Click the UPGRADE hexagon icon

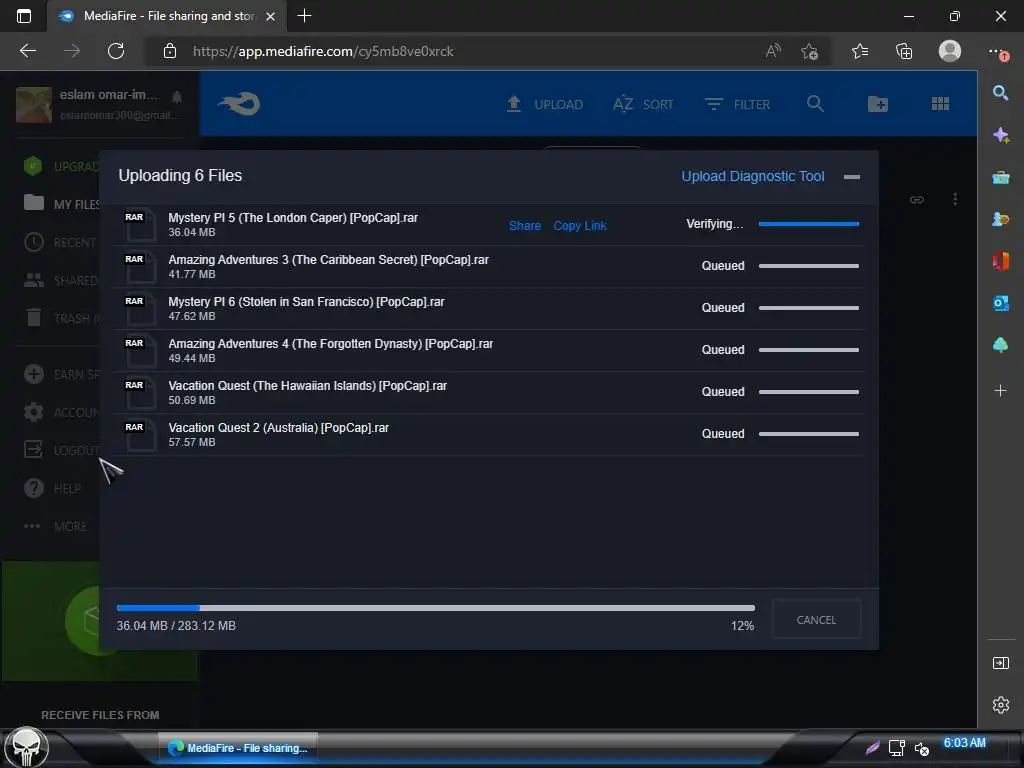coord(33,166)
